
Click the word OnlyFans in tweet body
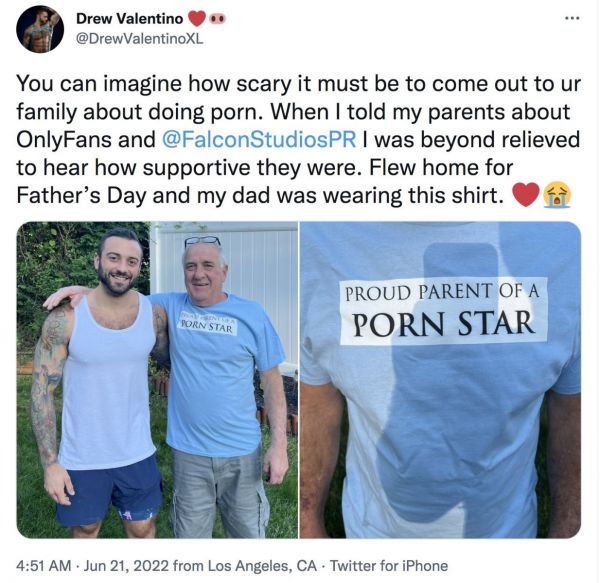coord(64,139)
